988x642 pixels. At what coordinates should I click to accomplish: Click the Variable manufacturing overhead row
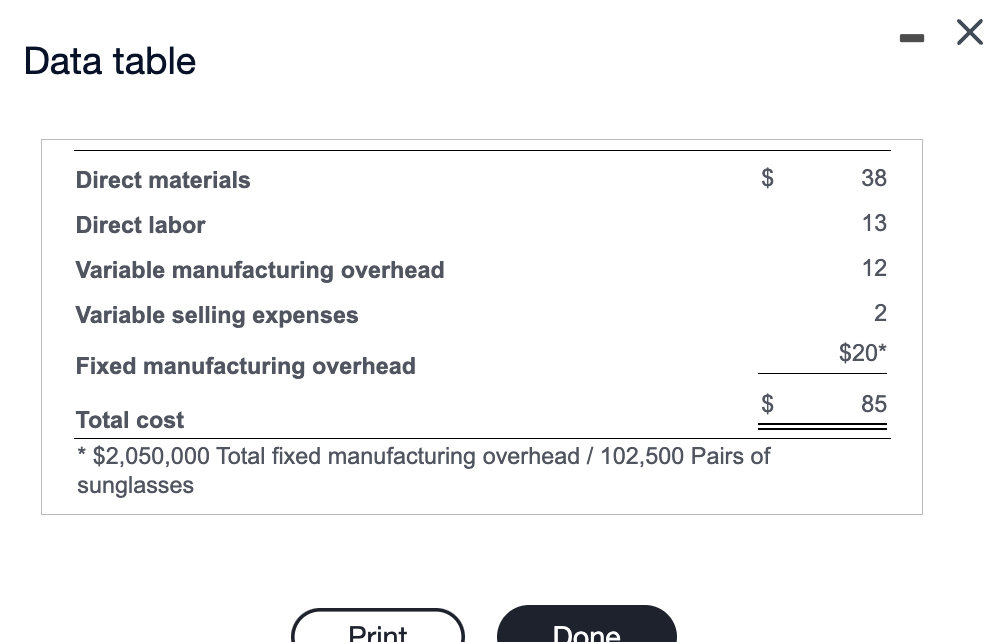260,270
